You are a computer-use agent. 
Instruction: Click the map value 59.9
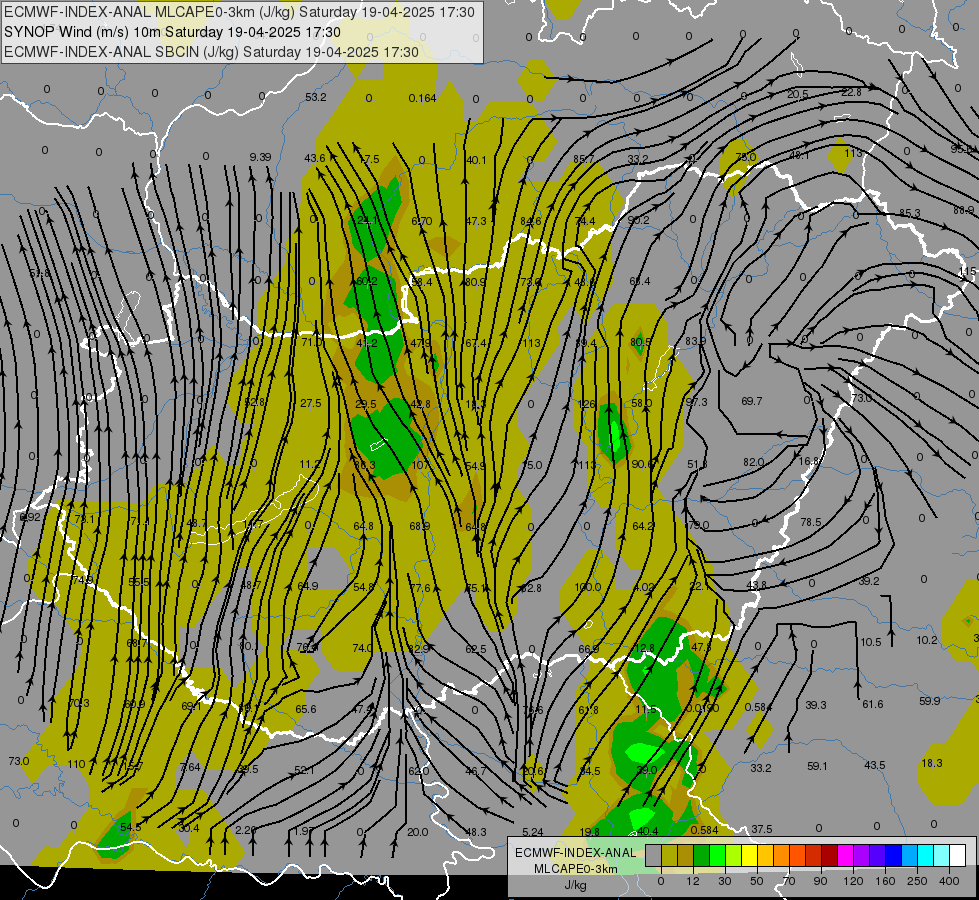pyautogui.click(x=930, y=701)
